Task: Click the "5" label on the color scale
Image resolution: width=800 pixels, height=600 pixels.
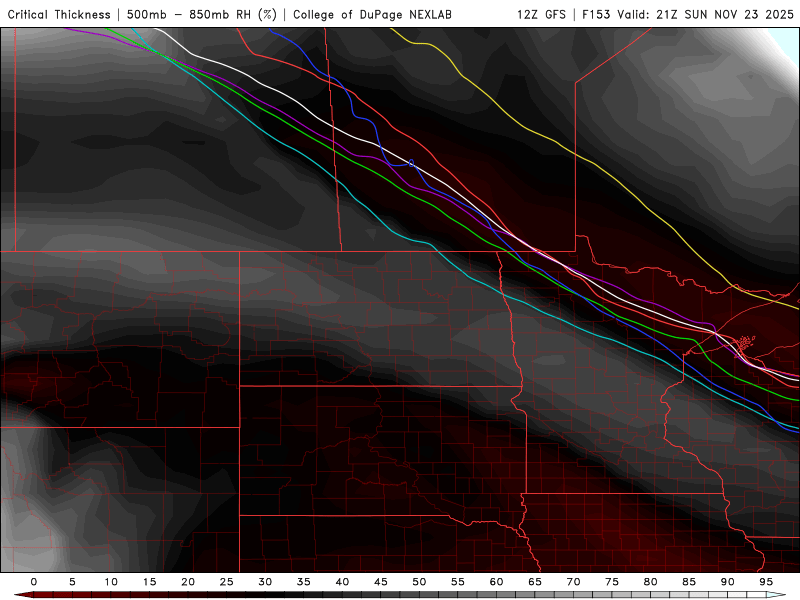Action: point(72,582)
